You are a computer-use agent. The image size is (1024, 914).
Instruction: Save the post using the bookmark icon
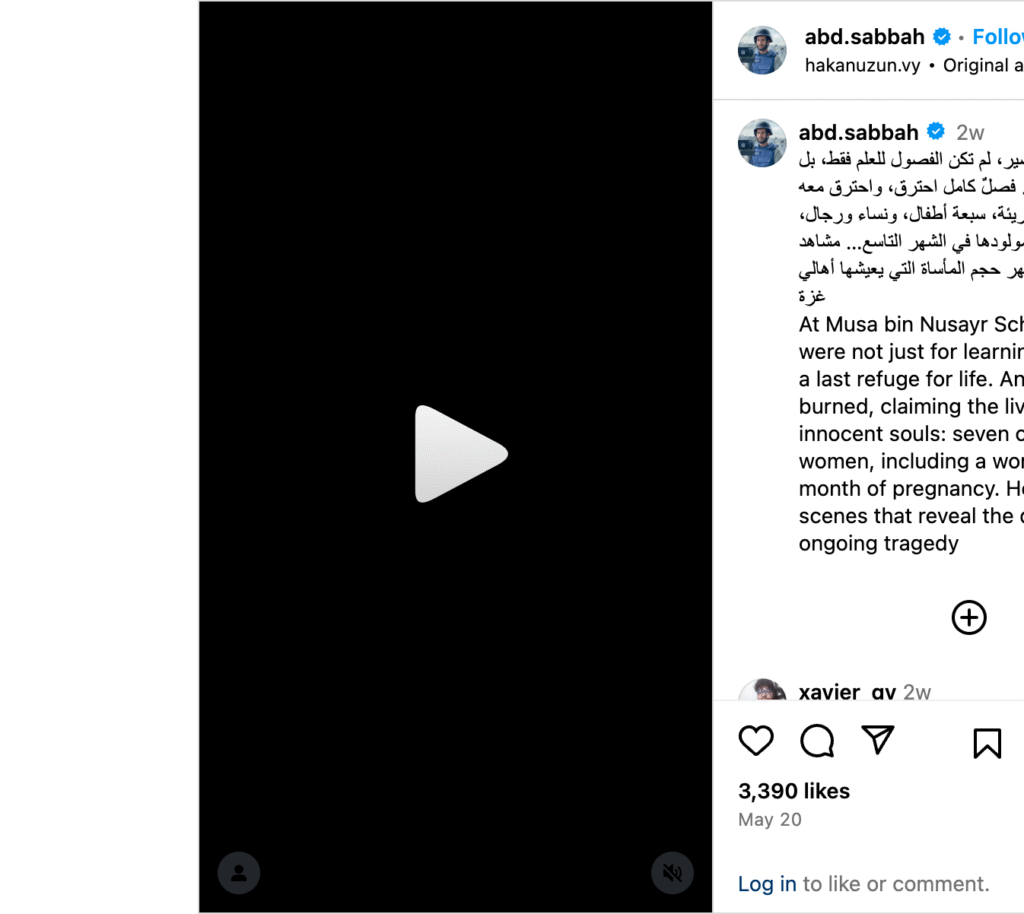pyautogui.click(x=987, y=743)
